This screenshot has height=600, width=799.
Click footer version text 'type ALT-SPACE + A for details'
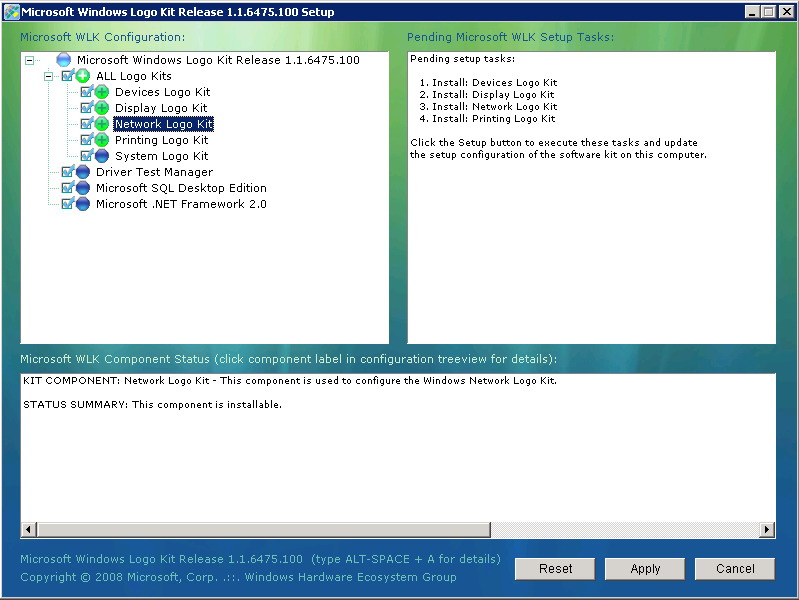click(x=406, y=559)
